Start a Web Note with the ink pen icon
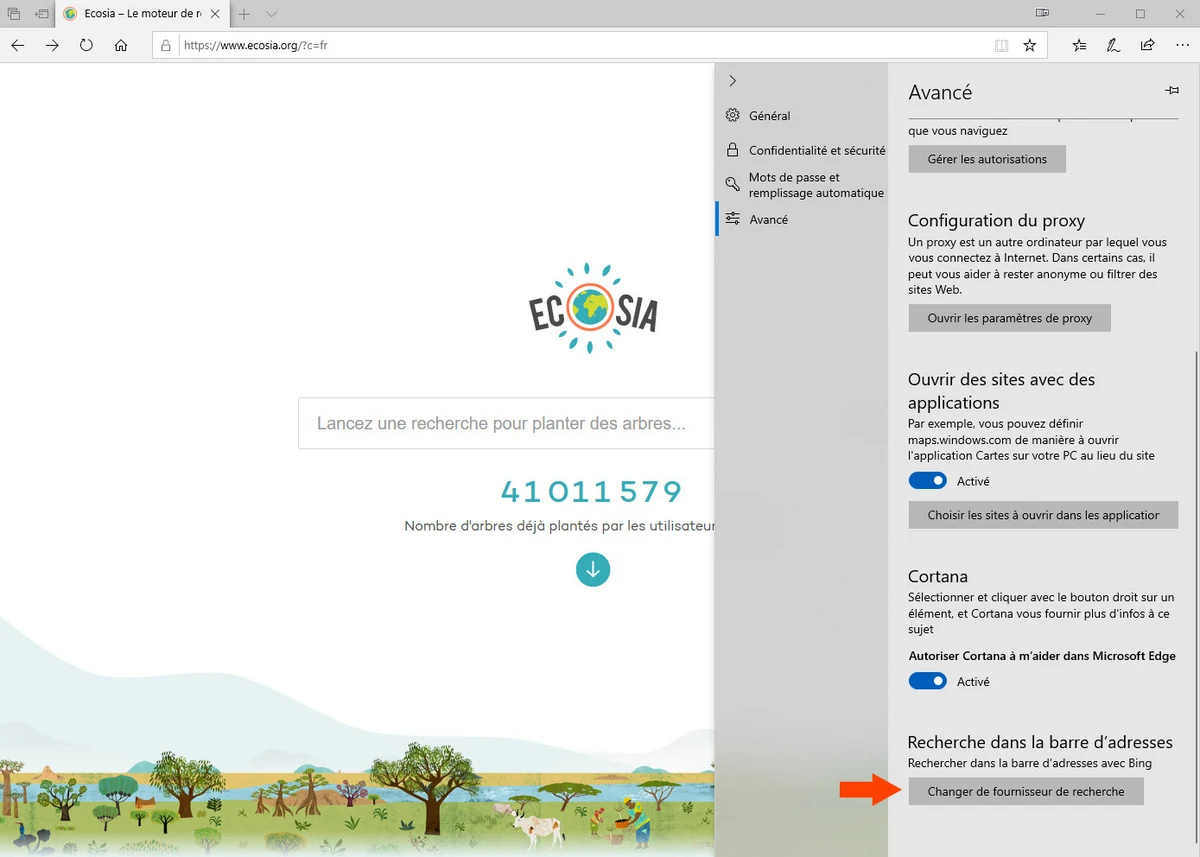1200x857 pixels. click(x=1112, y=44)
